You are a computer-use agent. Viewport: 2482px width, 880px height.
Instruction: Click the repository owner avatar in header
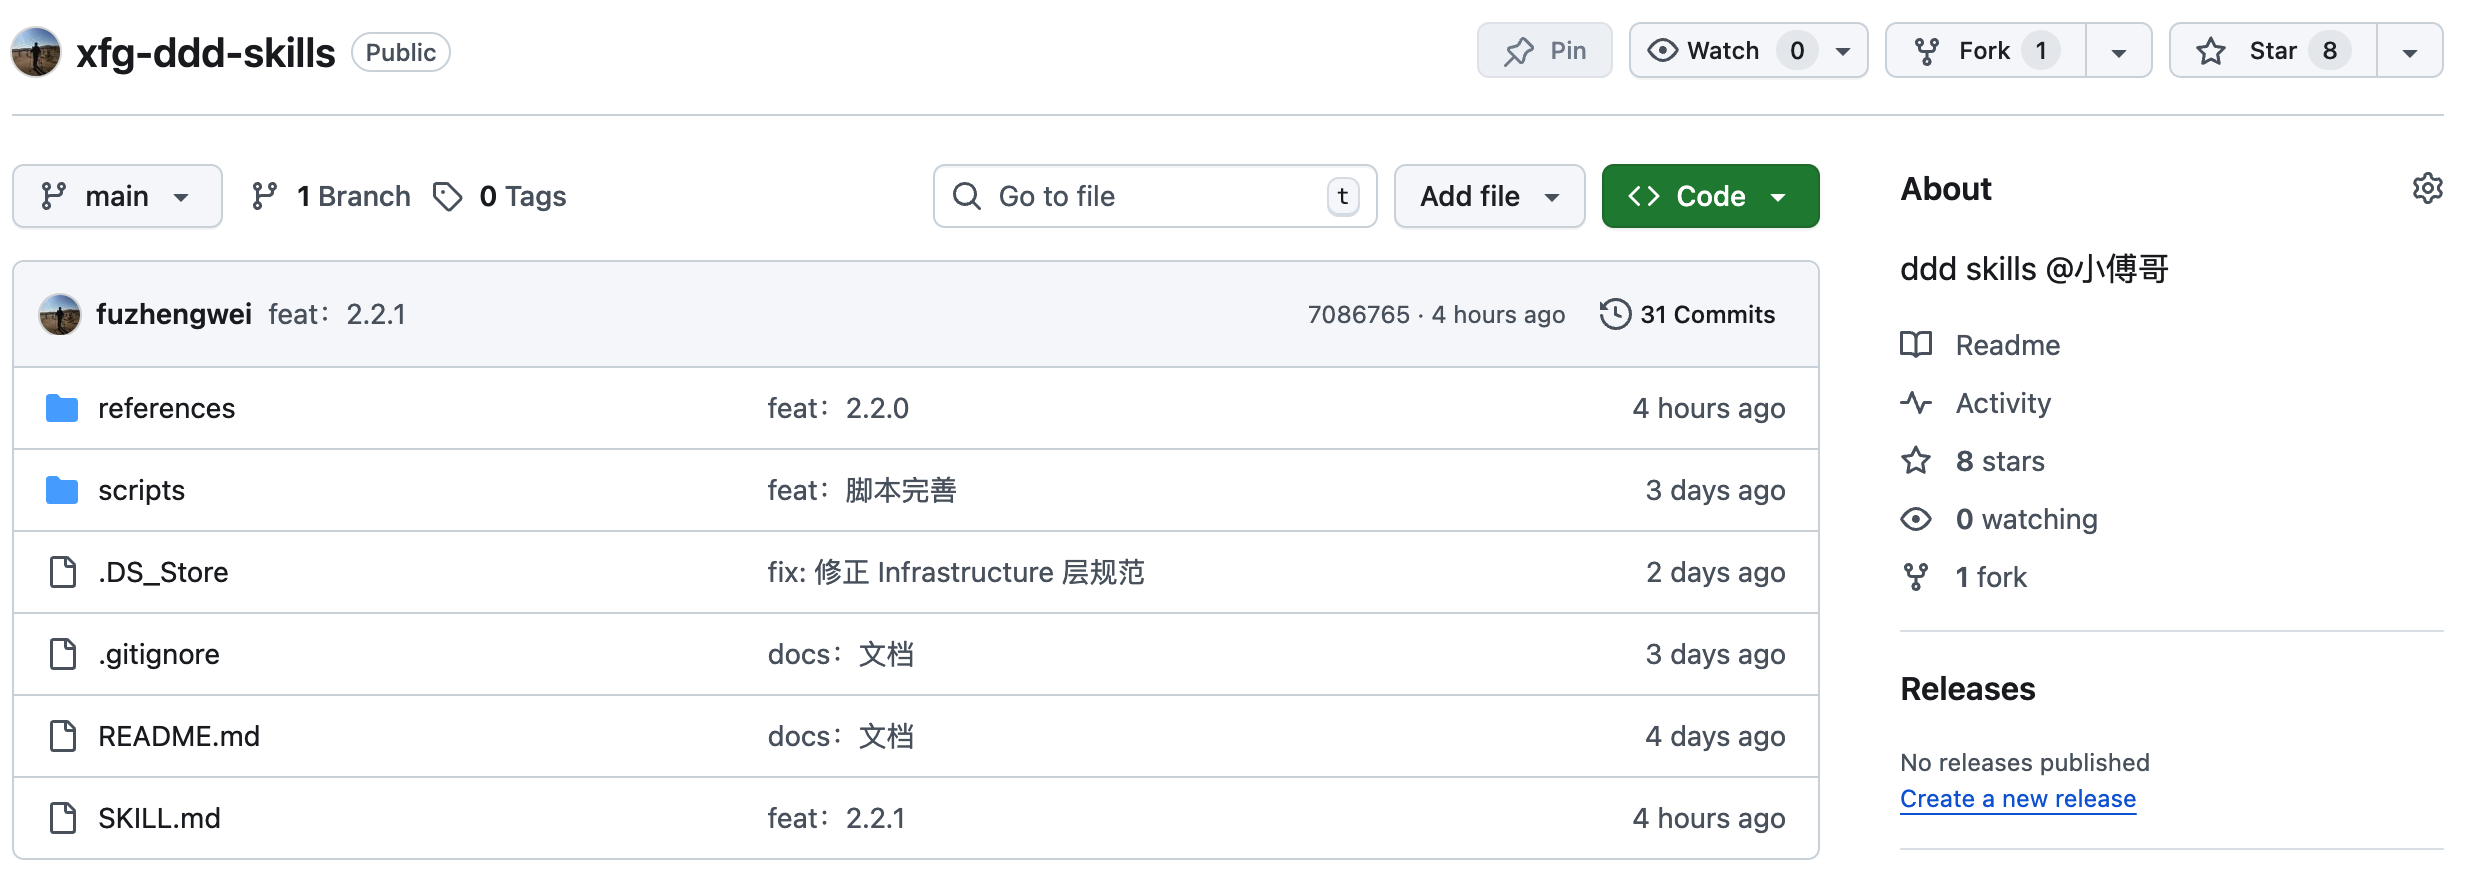[36, 52]
